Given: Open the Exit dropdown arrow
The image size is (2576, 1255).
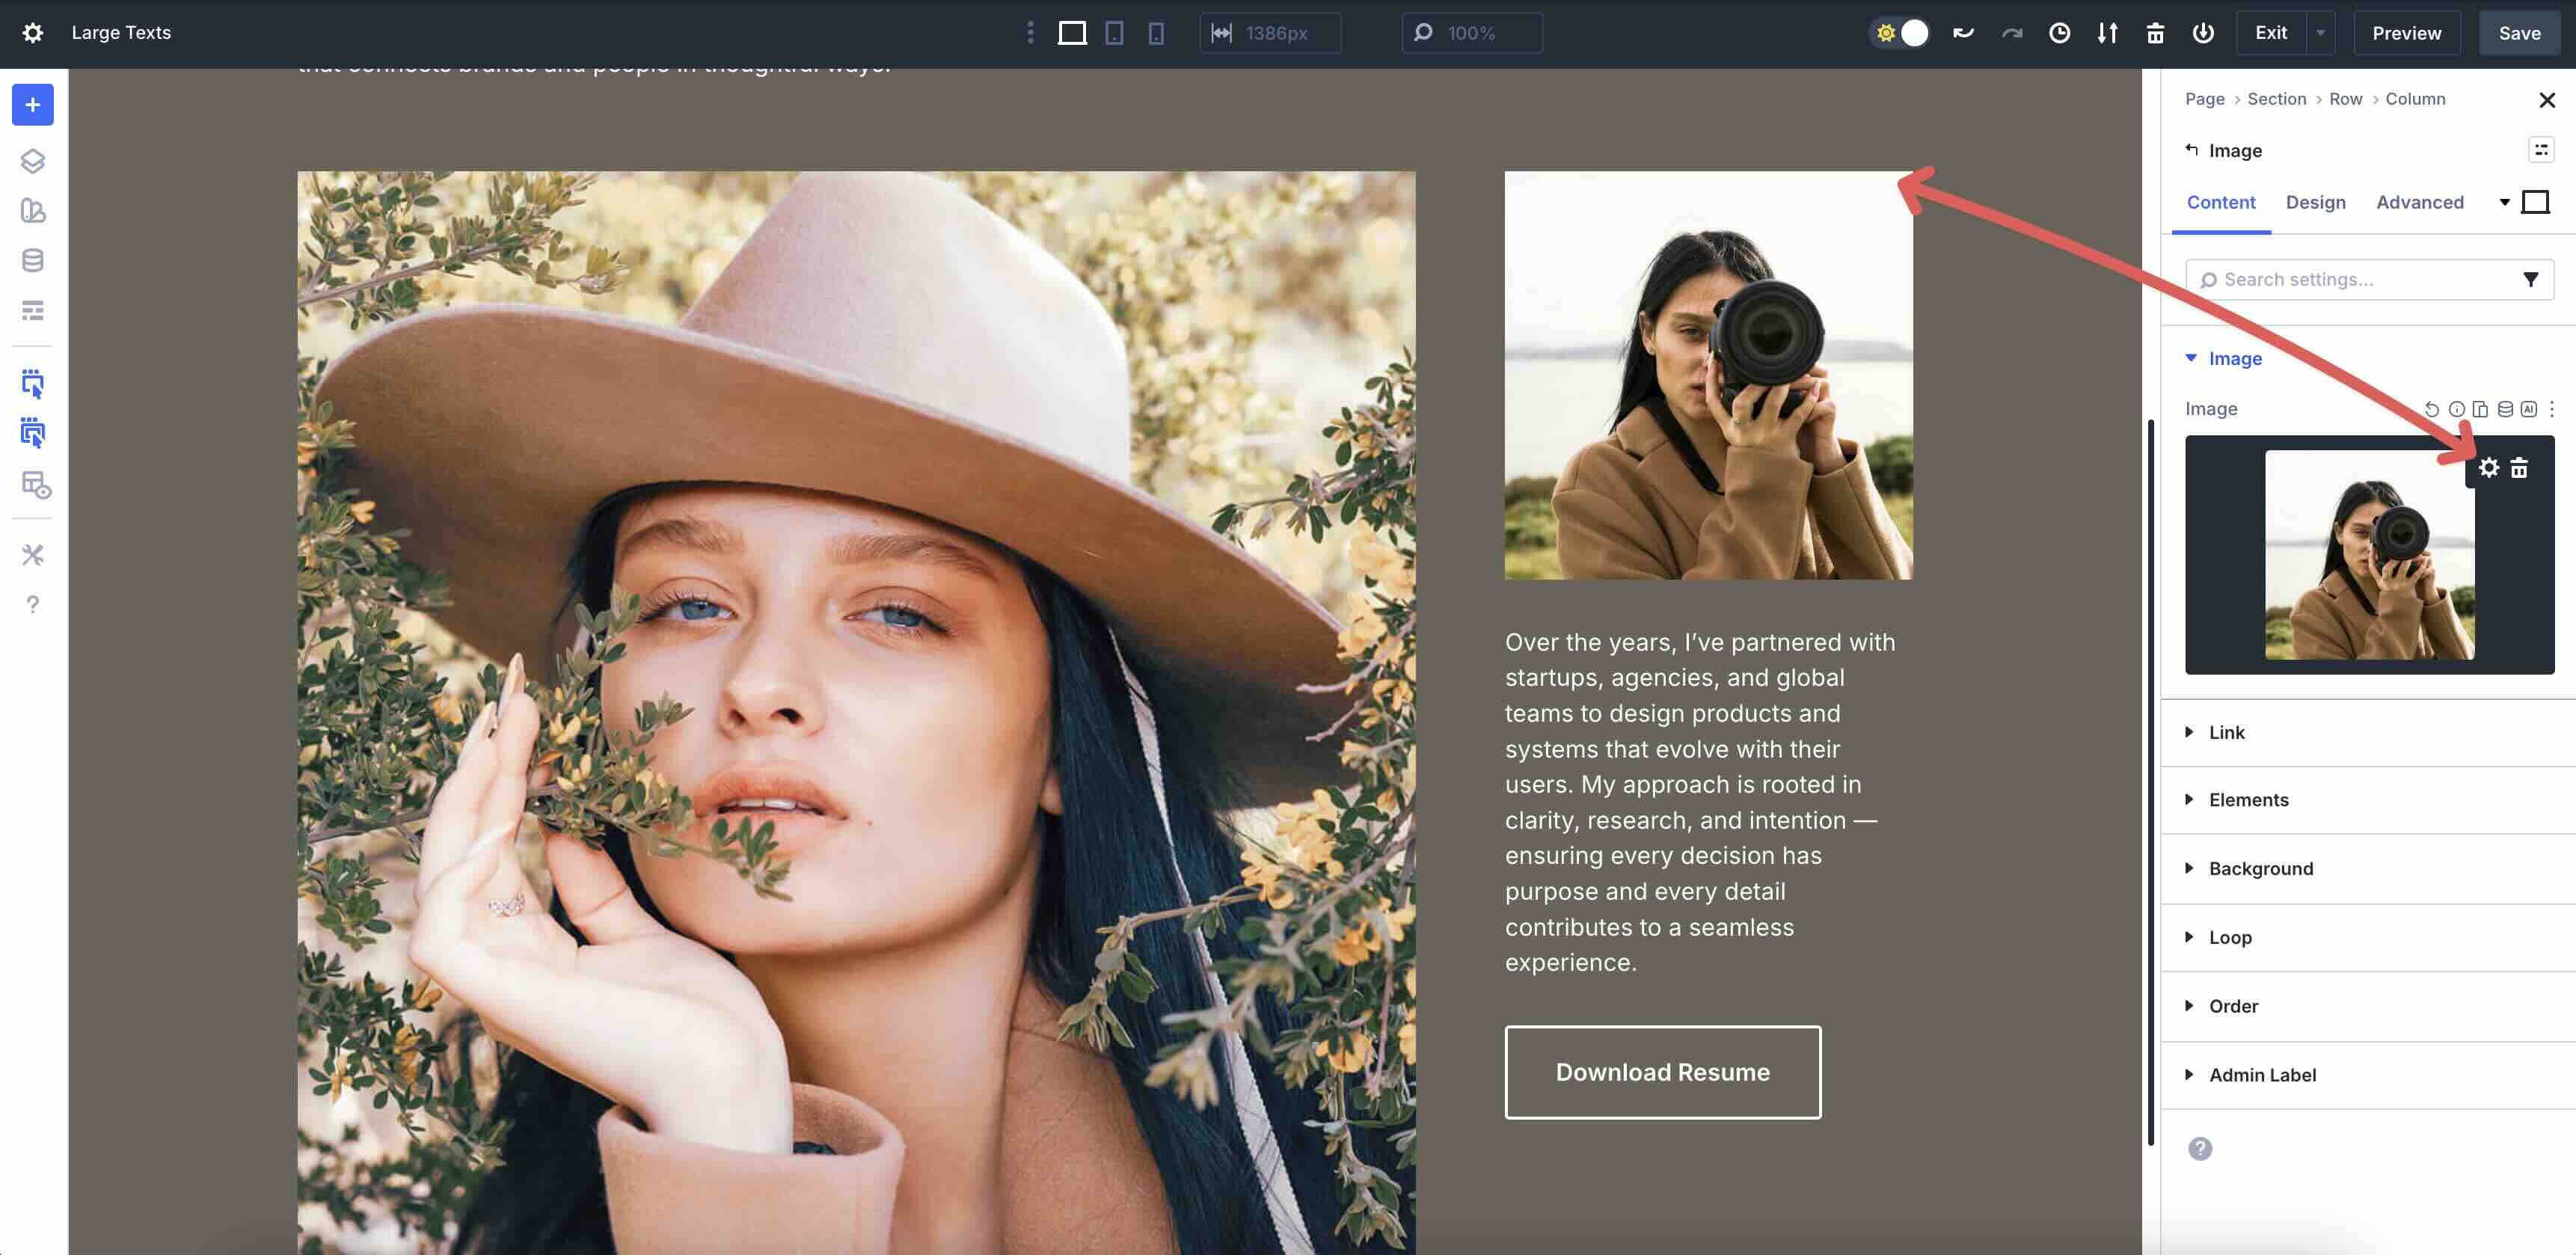Looking at the screenshot, I should point(2320,33).
